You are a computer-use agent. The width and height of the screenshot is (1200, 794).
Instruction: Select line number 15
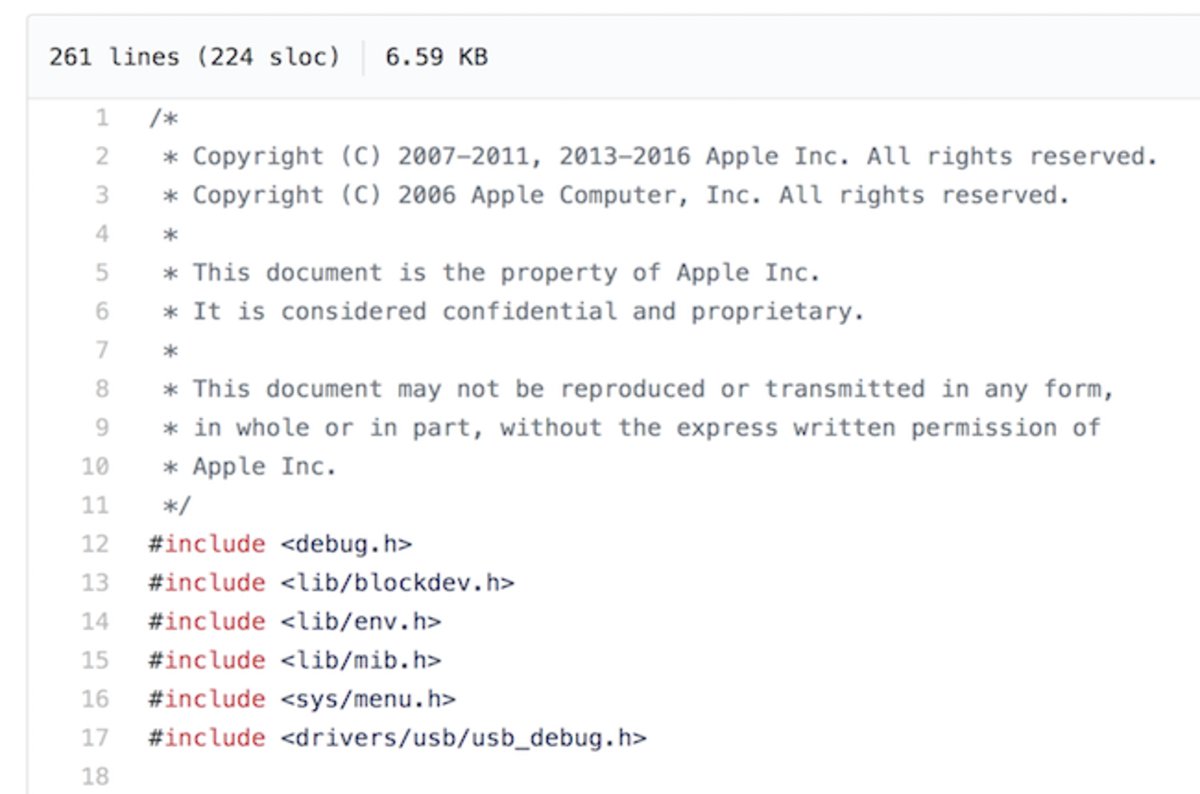coord(95,660)
